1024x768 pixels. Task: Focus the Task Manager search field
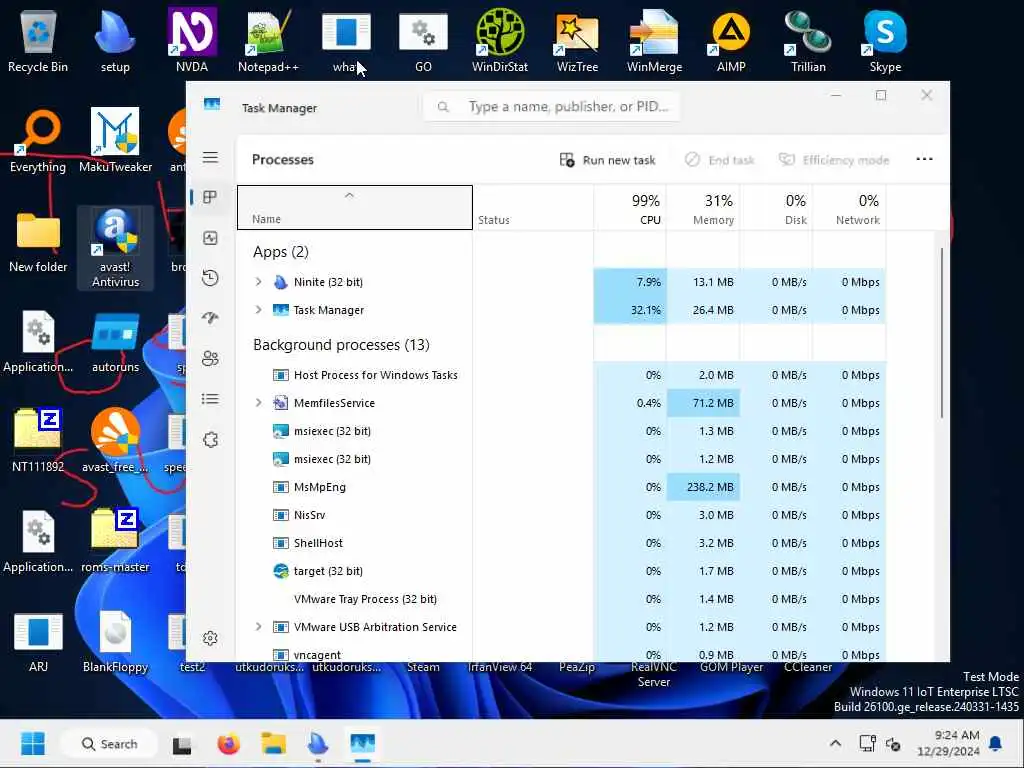tap(552, 106)
